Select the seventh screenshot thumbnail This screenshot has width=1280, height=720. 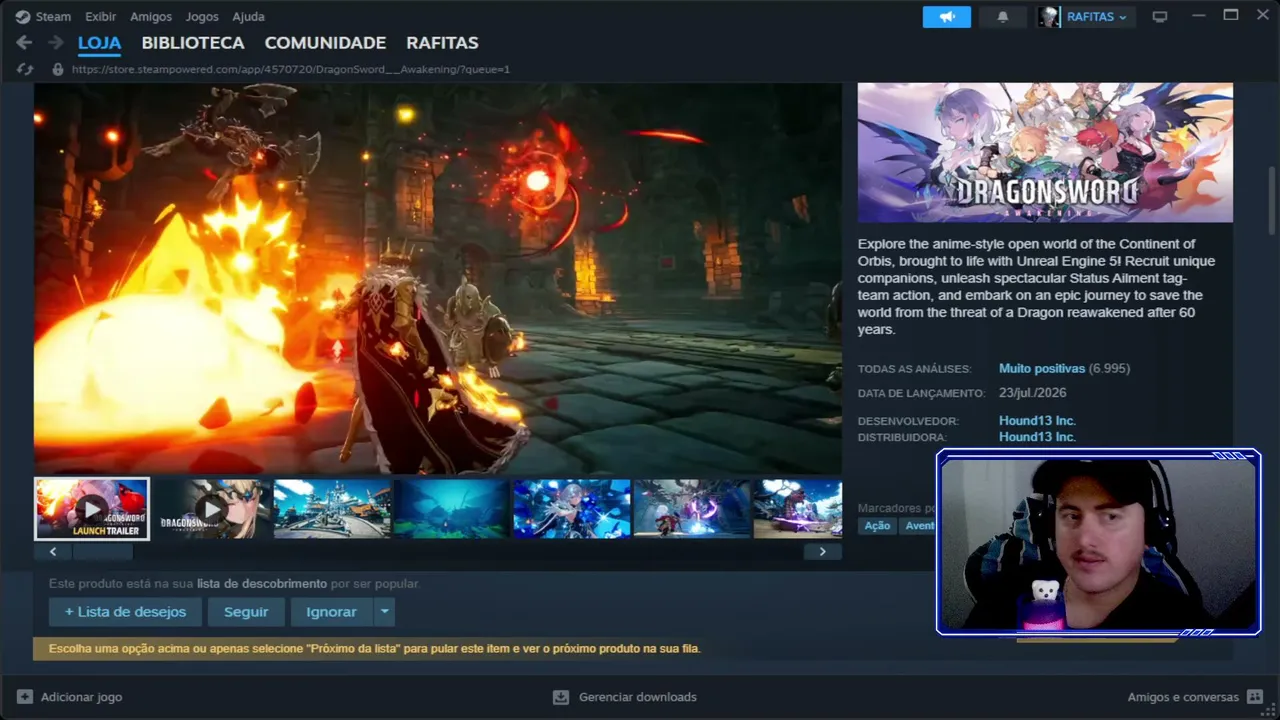pyautogui.click(x=798, y=509)
